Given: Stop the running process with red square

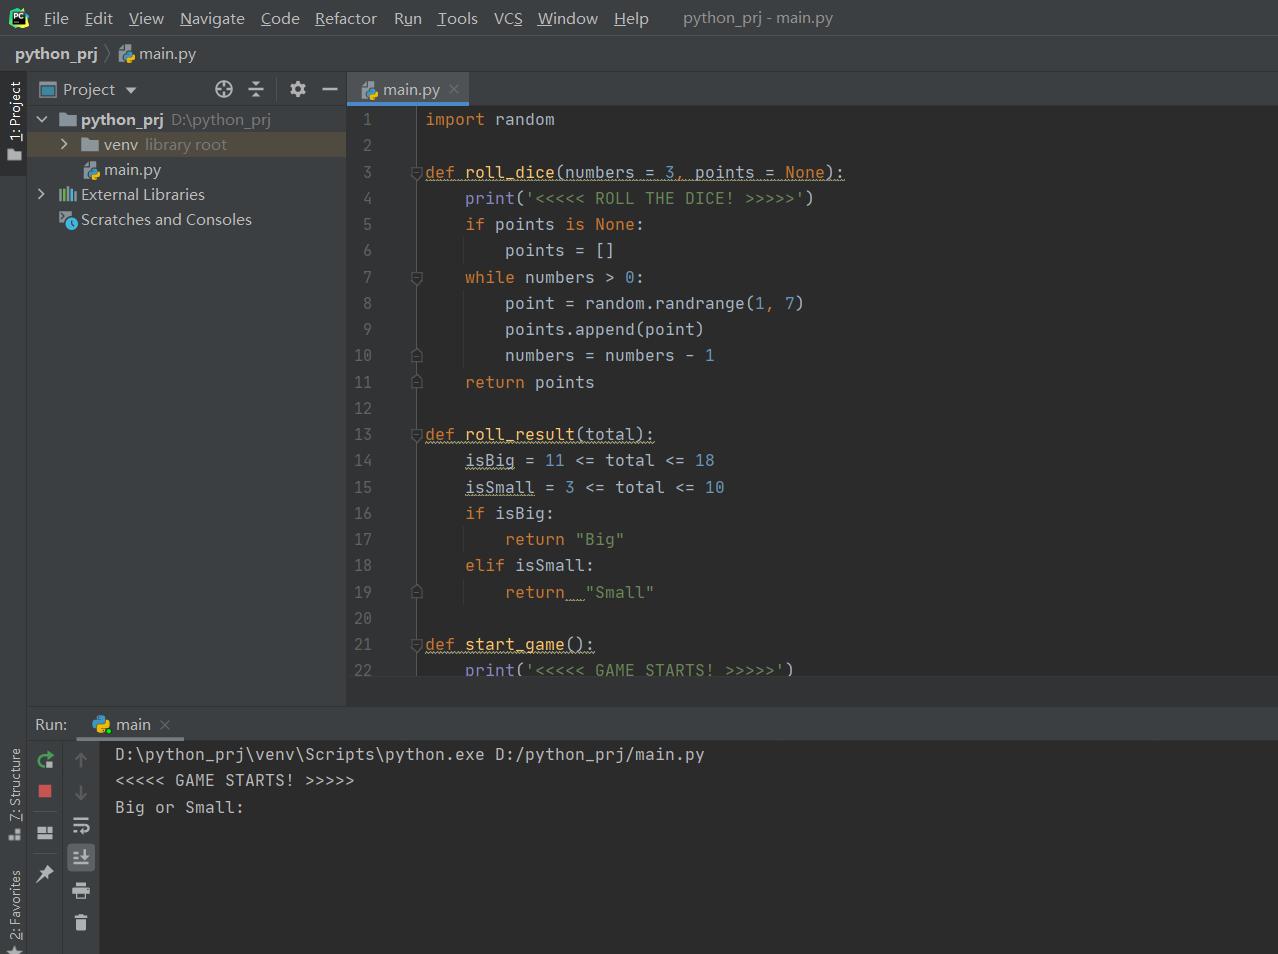Looking at the screenshot, I should (45, 791).
